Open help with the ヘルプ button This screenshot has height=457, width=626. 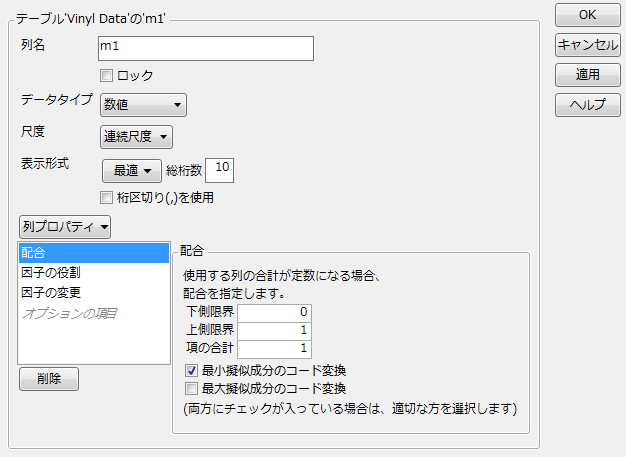(588, 105)
